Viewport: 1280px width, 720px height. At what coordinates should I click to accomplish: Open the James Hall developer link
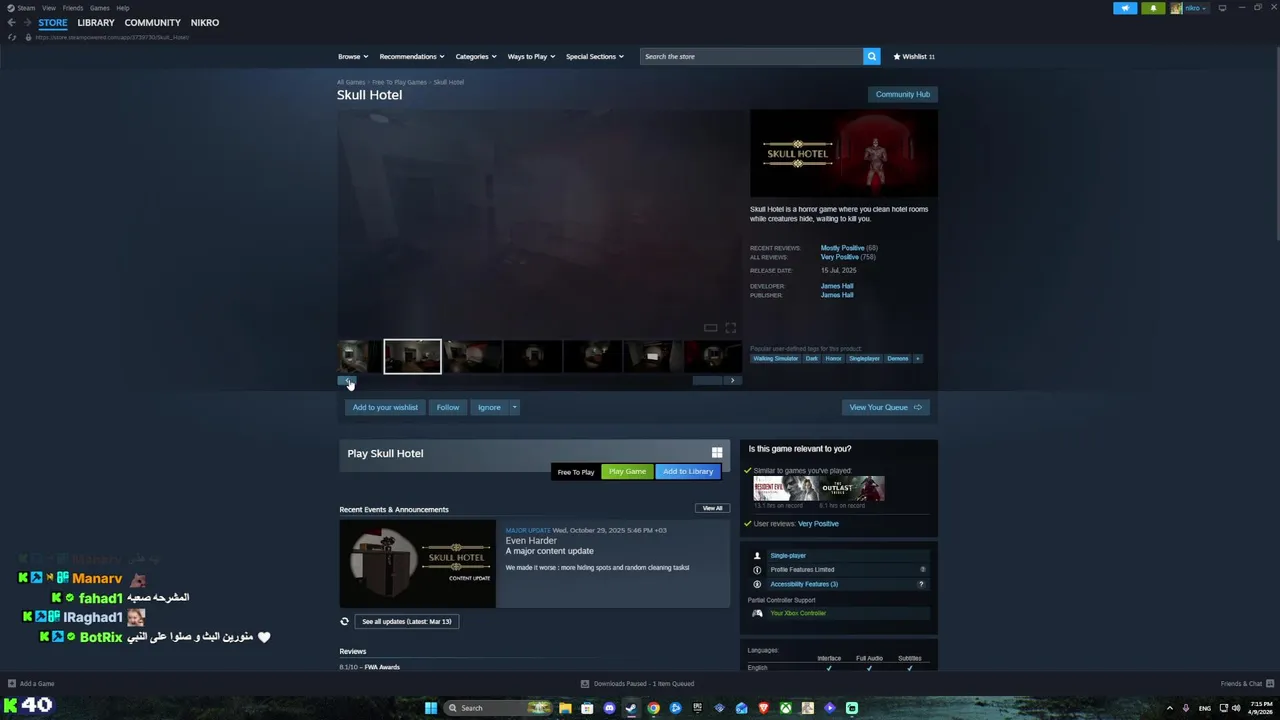tap(837, 286)
